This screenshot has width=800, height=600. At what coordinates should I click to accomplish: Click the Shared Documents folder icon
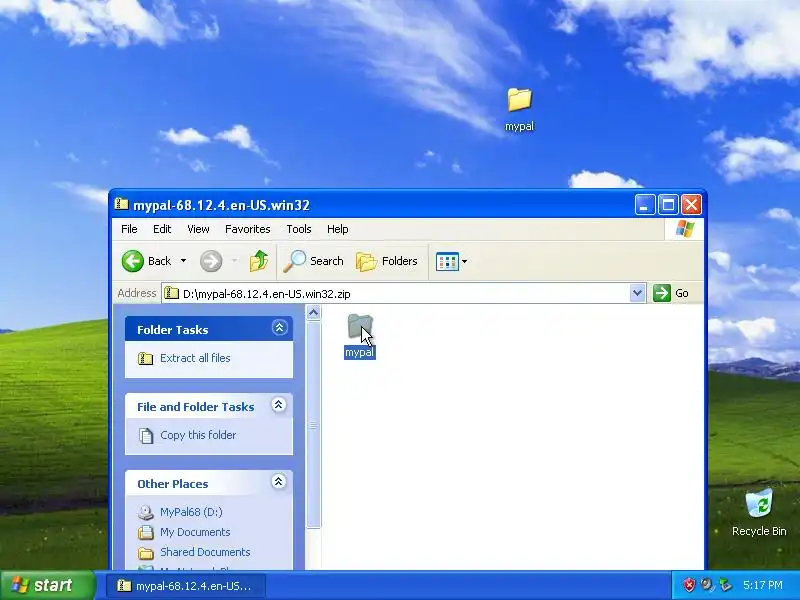click(145, 553)
